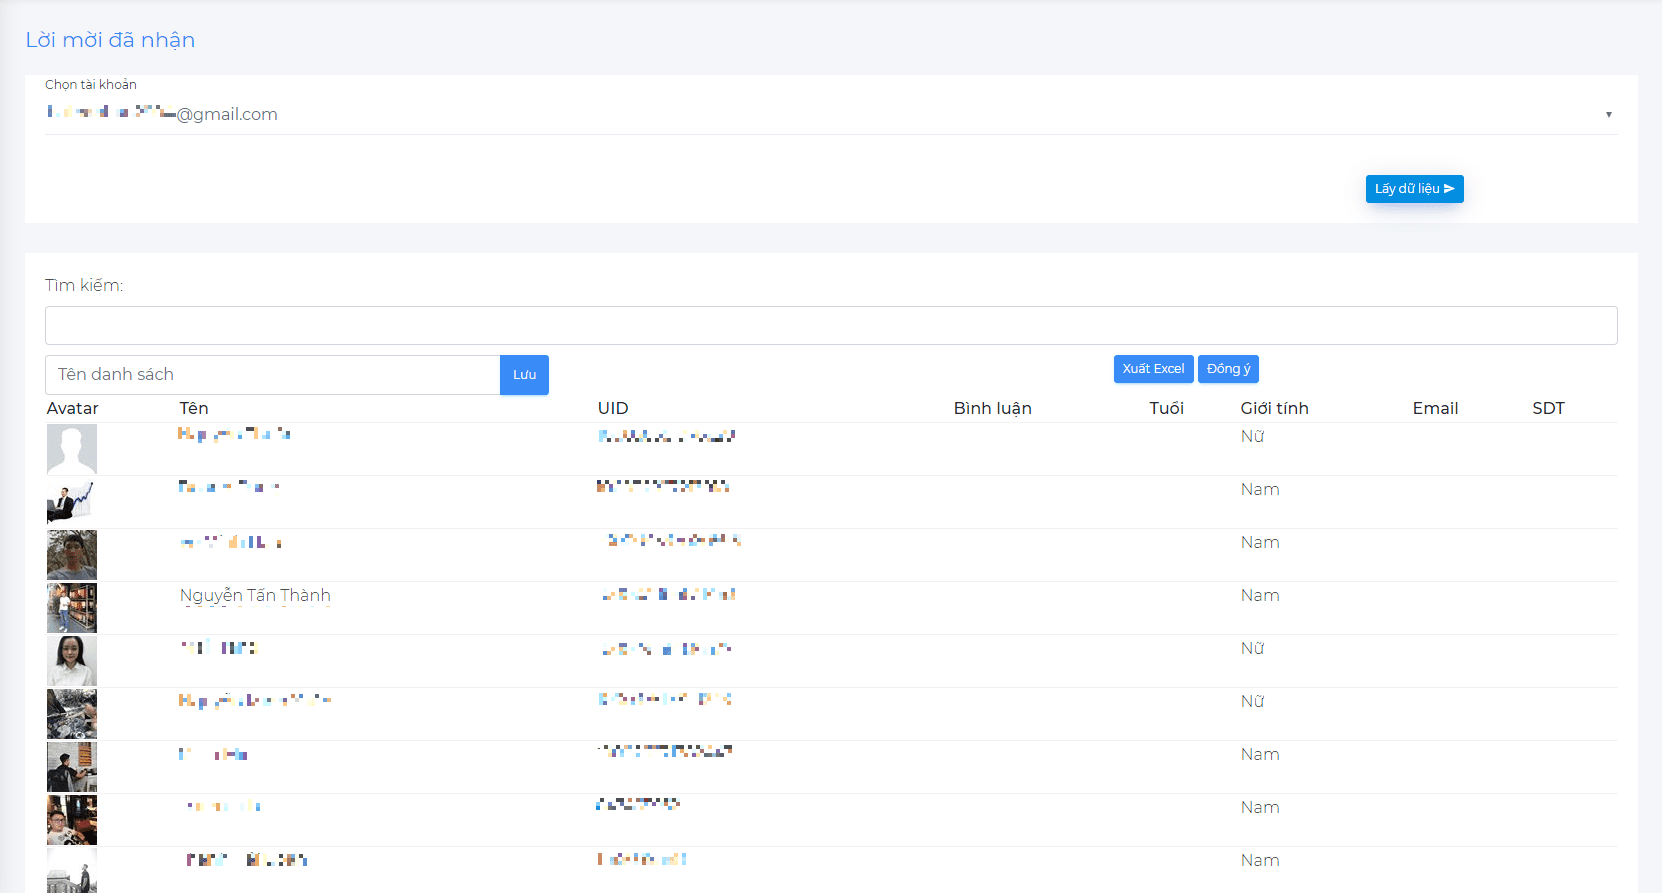
Task: Click the avatar with the rising chart graphic
Action: point(72,501)
